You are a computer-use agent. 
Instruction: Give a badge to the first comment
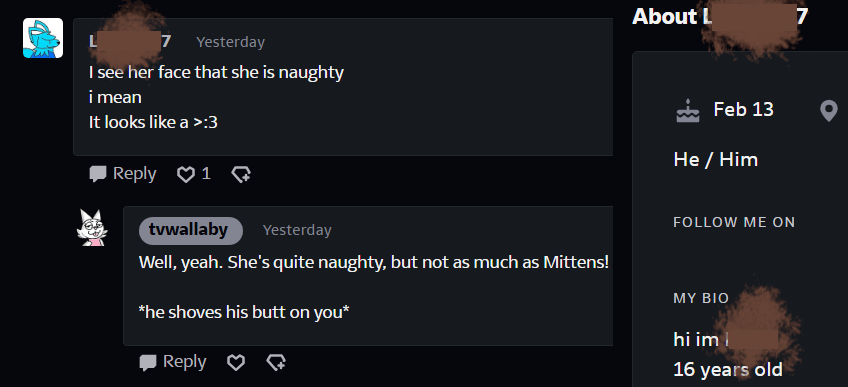241,174
